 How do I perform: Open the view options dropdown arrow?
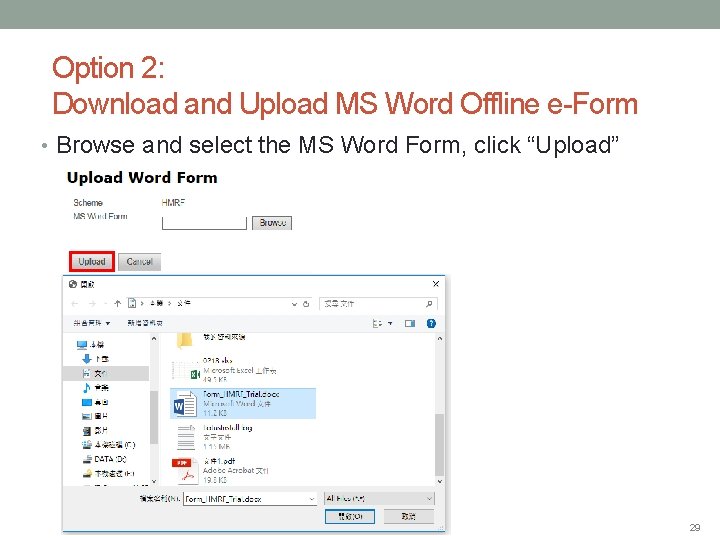tap(390, 323)
